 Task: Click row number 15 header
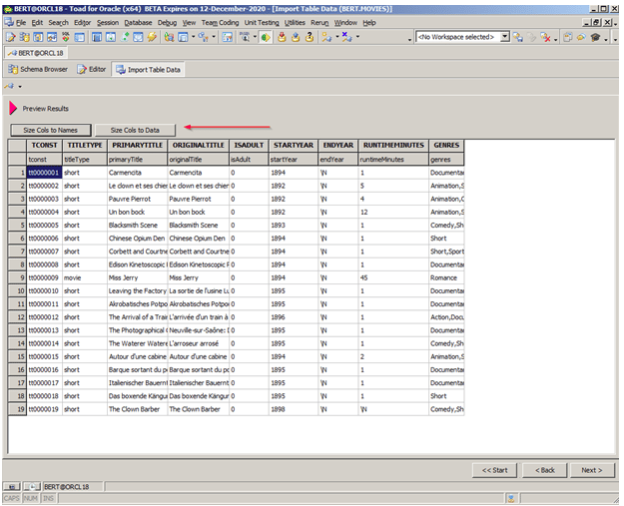[17, 357]
